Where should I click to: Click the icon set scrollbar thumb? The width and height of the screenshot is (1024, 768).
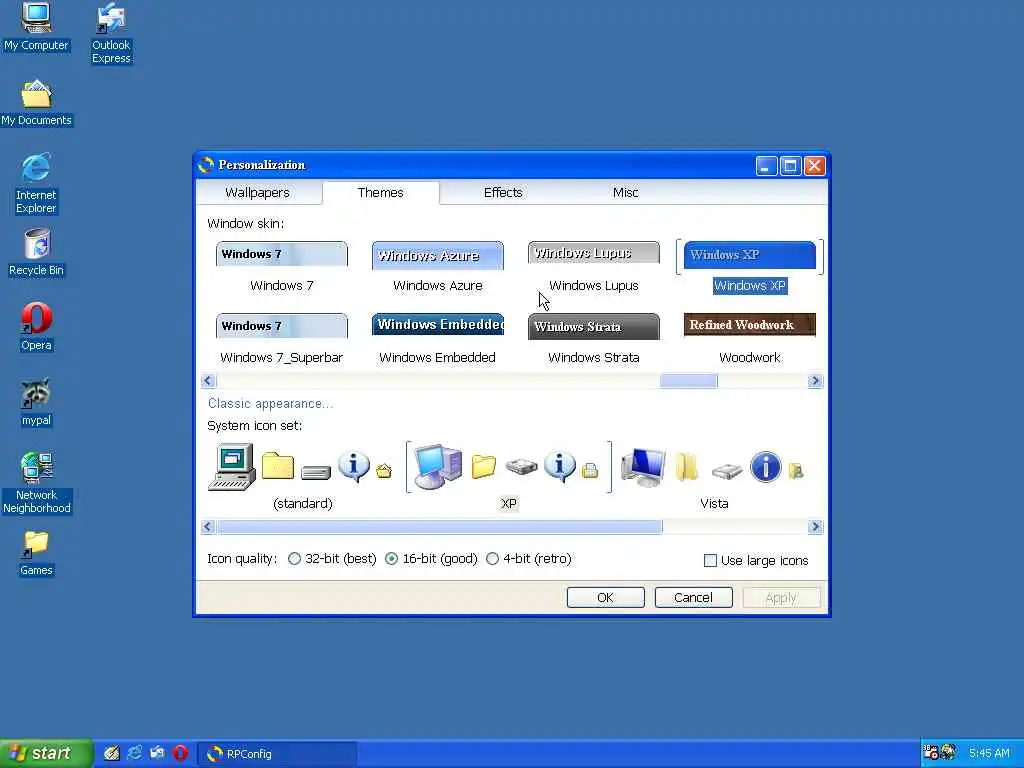tap(440, 527)
